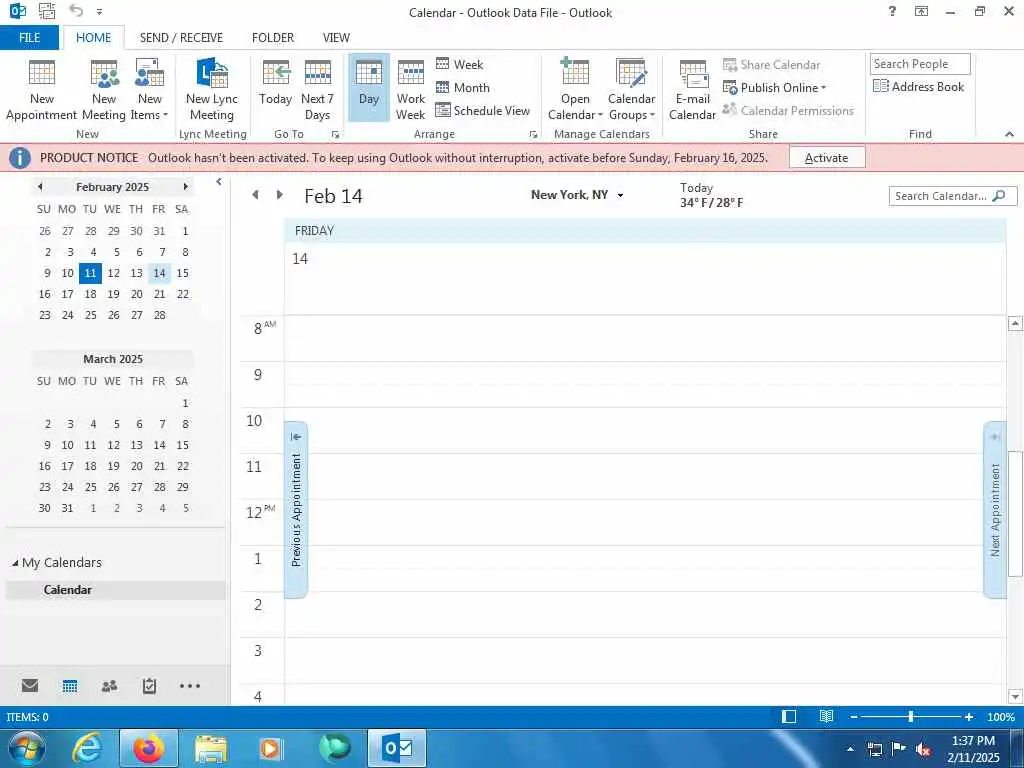Go forward one day in calendar
Viewport: 1024px width, 768px height.
tap(280, 195)
